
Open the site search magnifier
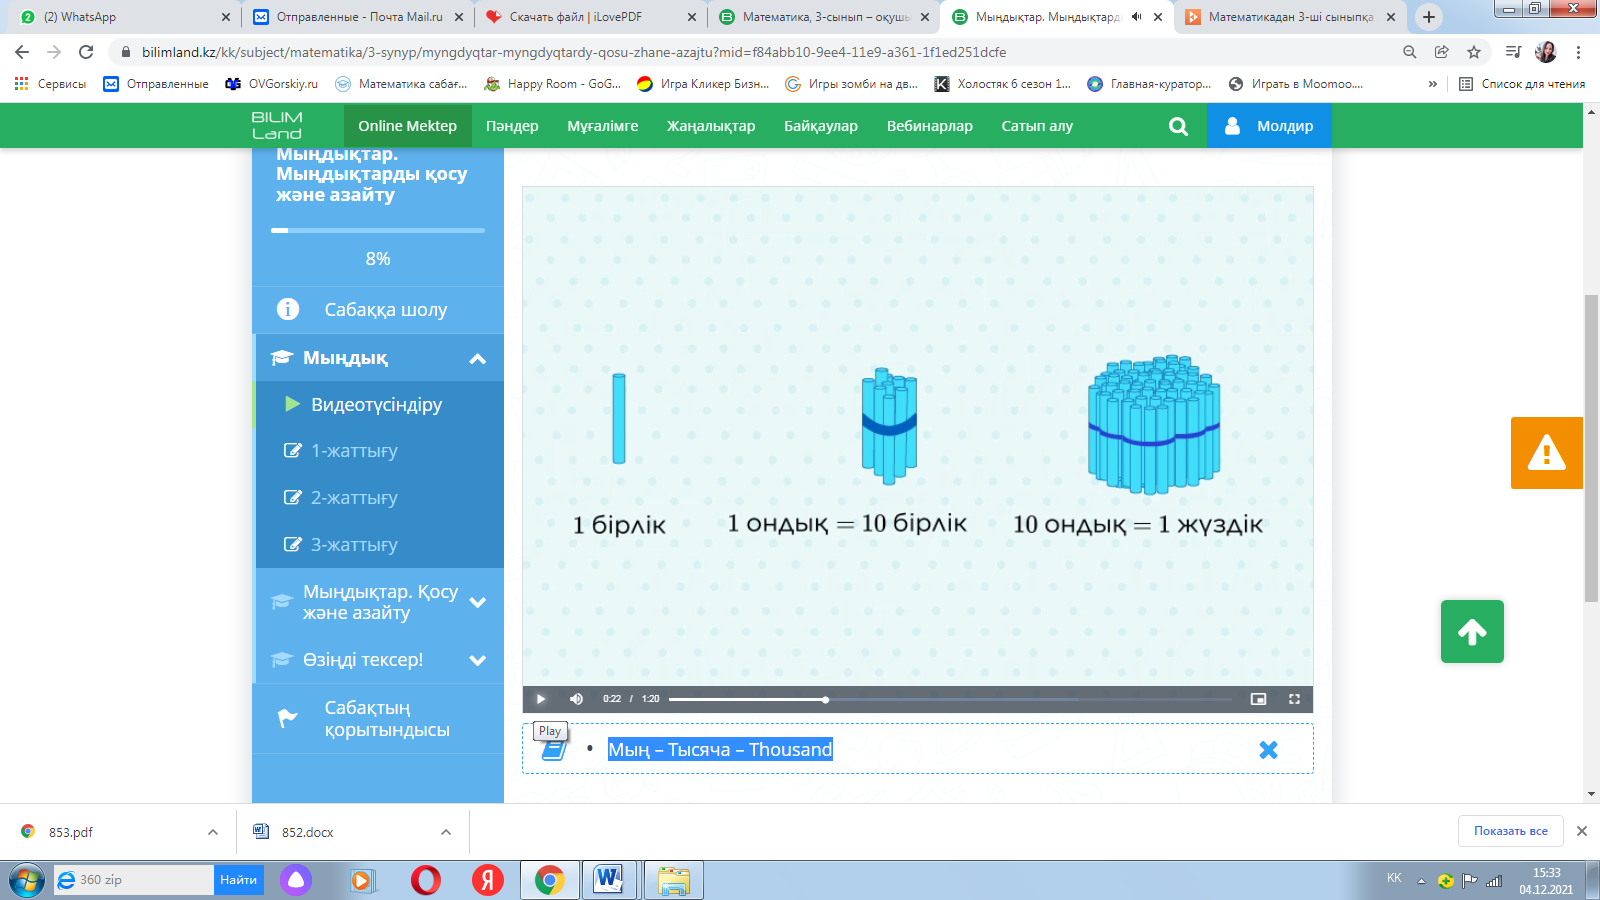[1178, 126]
